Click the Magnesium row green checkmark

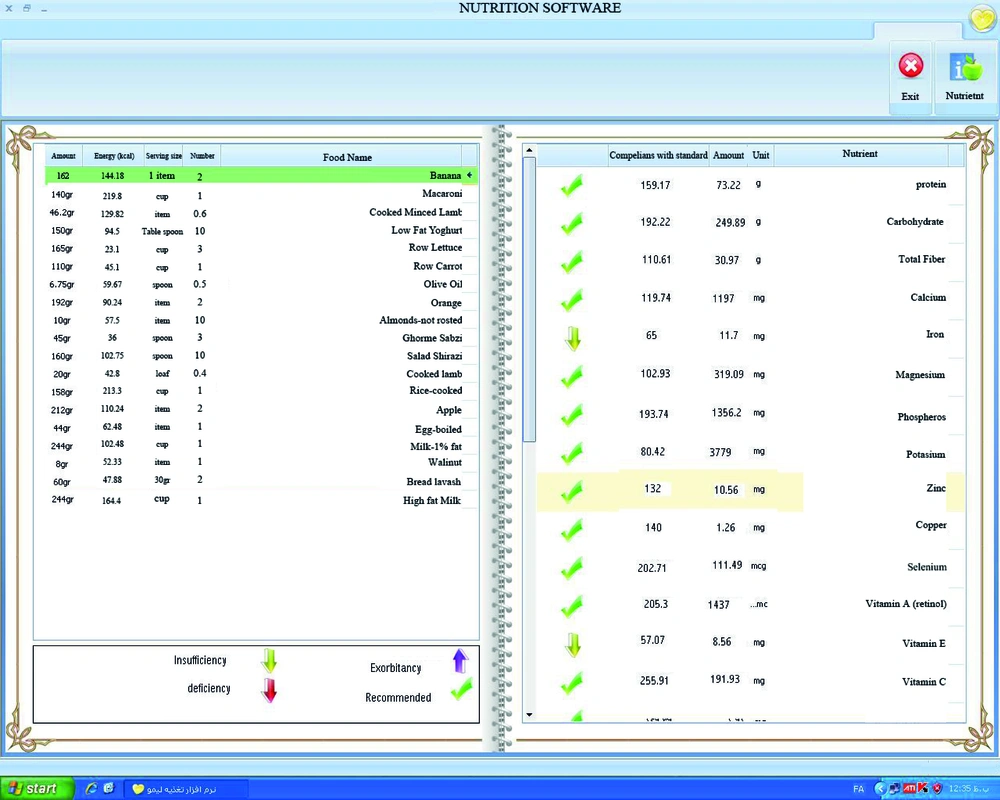click(x=572, y=376)
